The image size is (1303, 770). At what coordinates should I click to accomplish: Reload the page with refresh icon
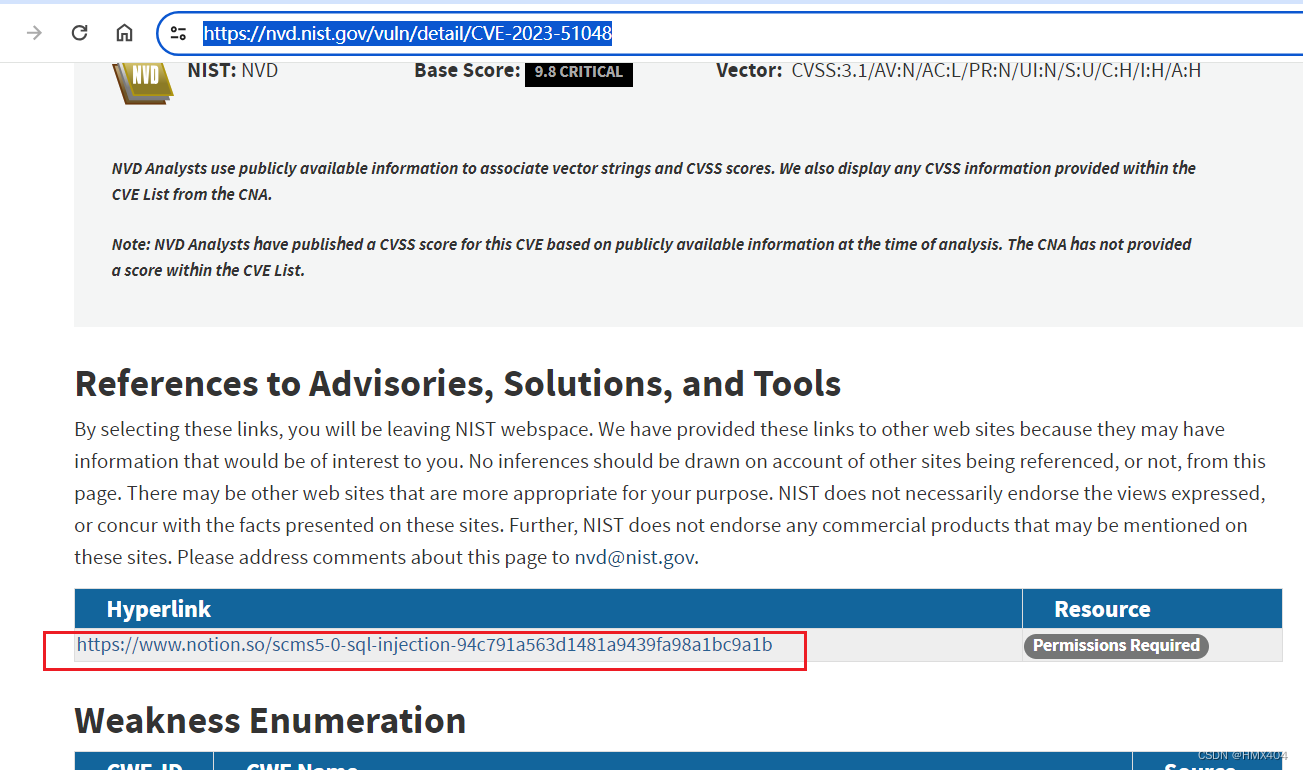click(x=80, y=33)
